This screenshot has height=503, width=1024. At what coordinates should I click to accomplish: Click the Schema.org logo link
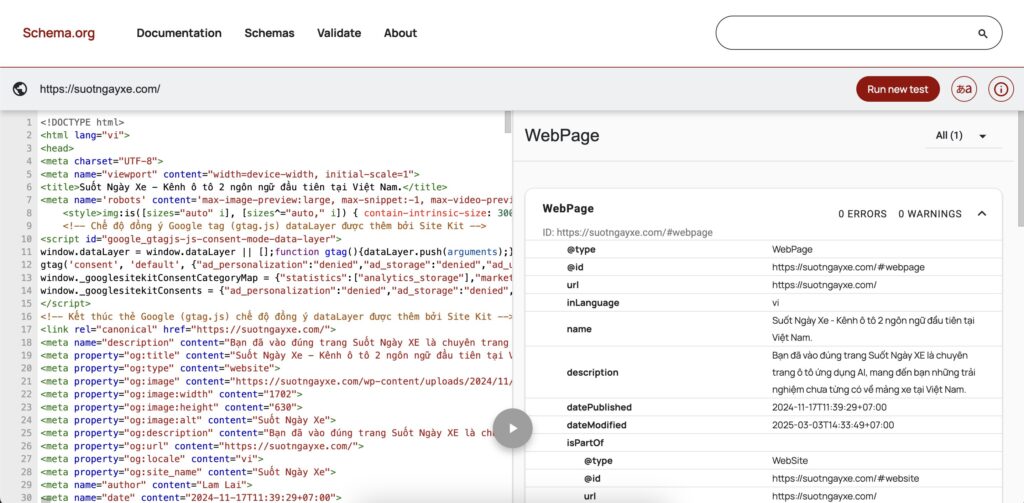point(59,33)
